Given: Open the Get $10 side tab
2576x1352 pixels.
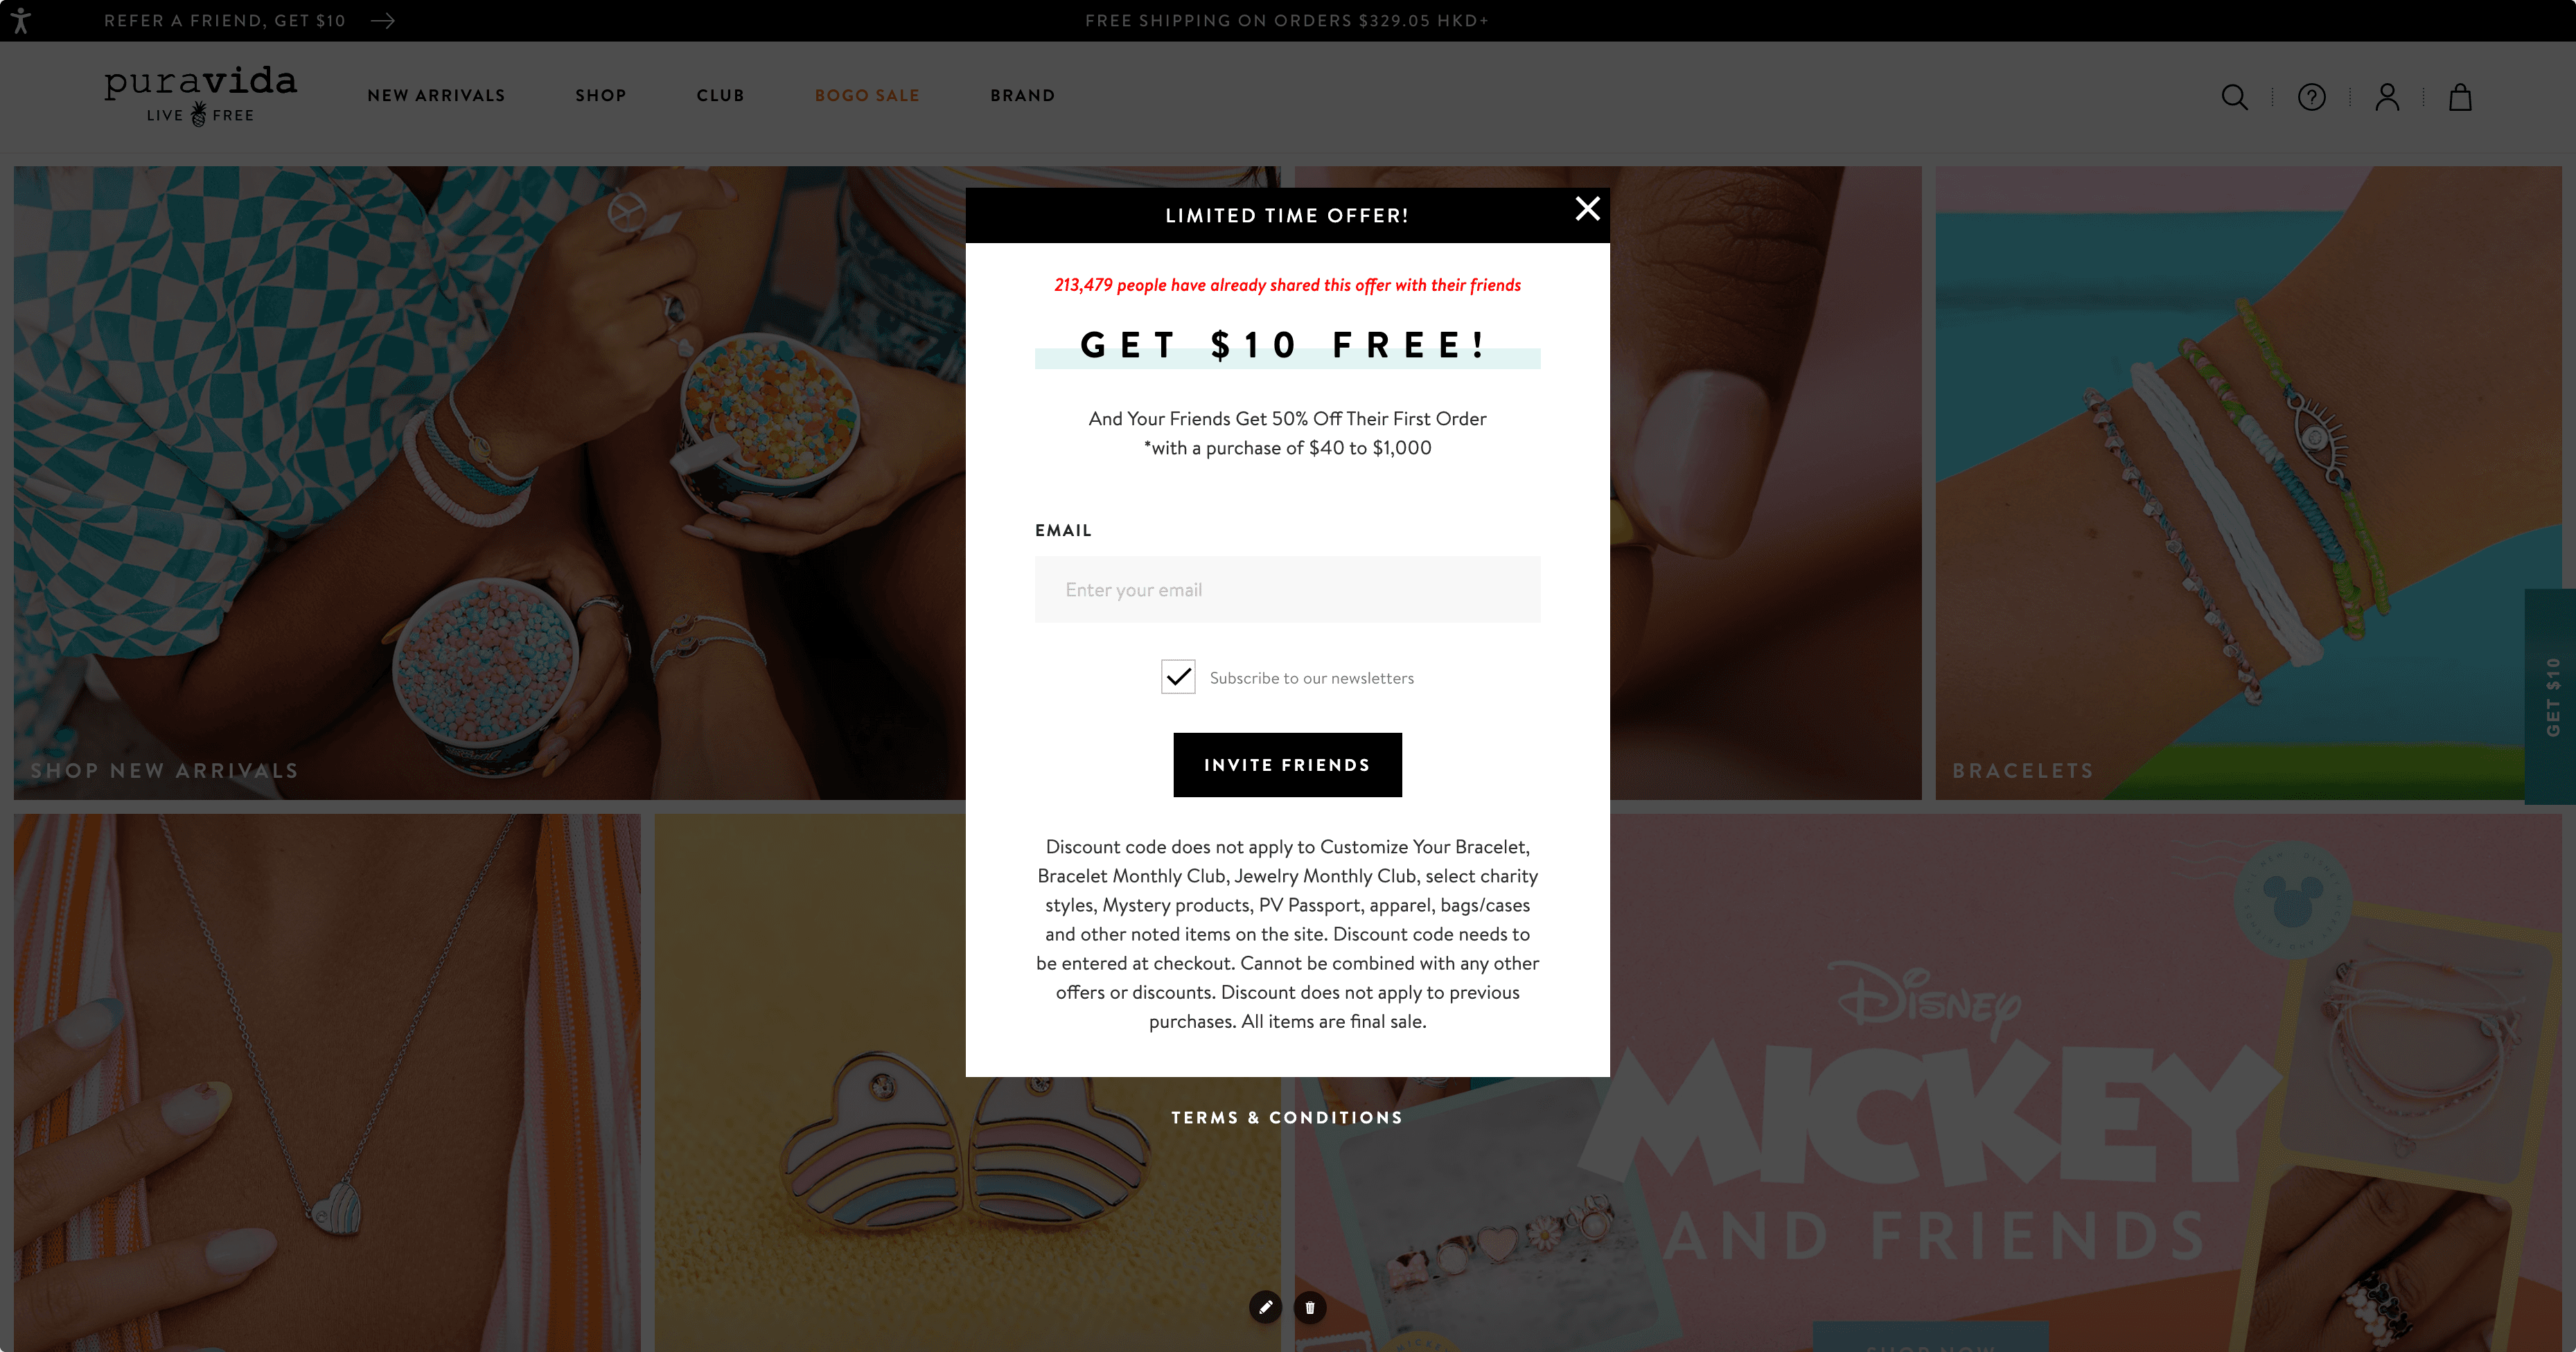Looking at the screenshot, I should click(2551, 697).
